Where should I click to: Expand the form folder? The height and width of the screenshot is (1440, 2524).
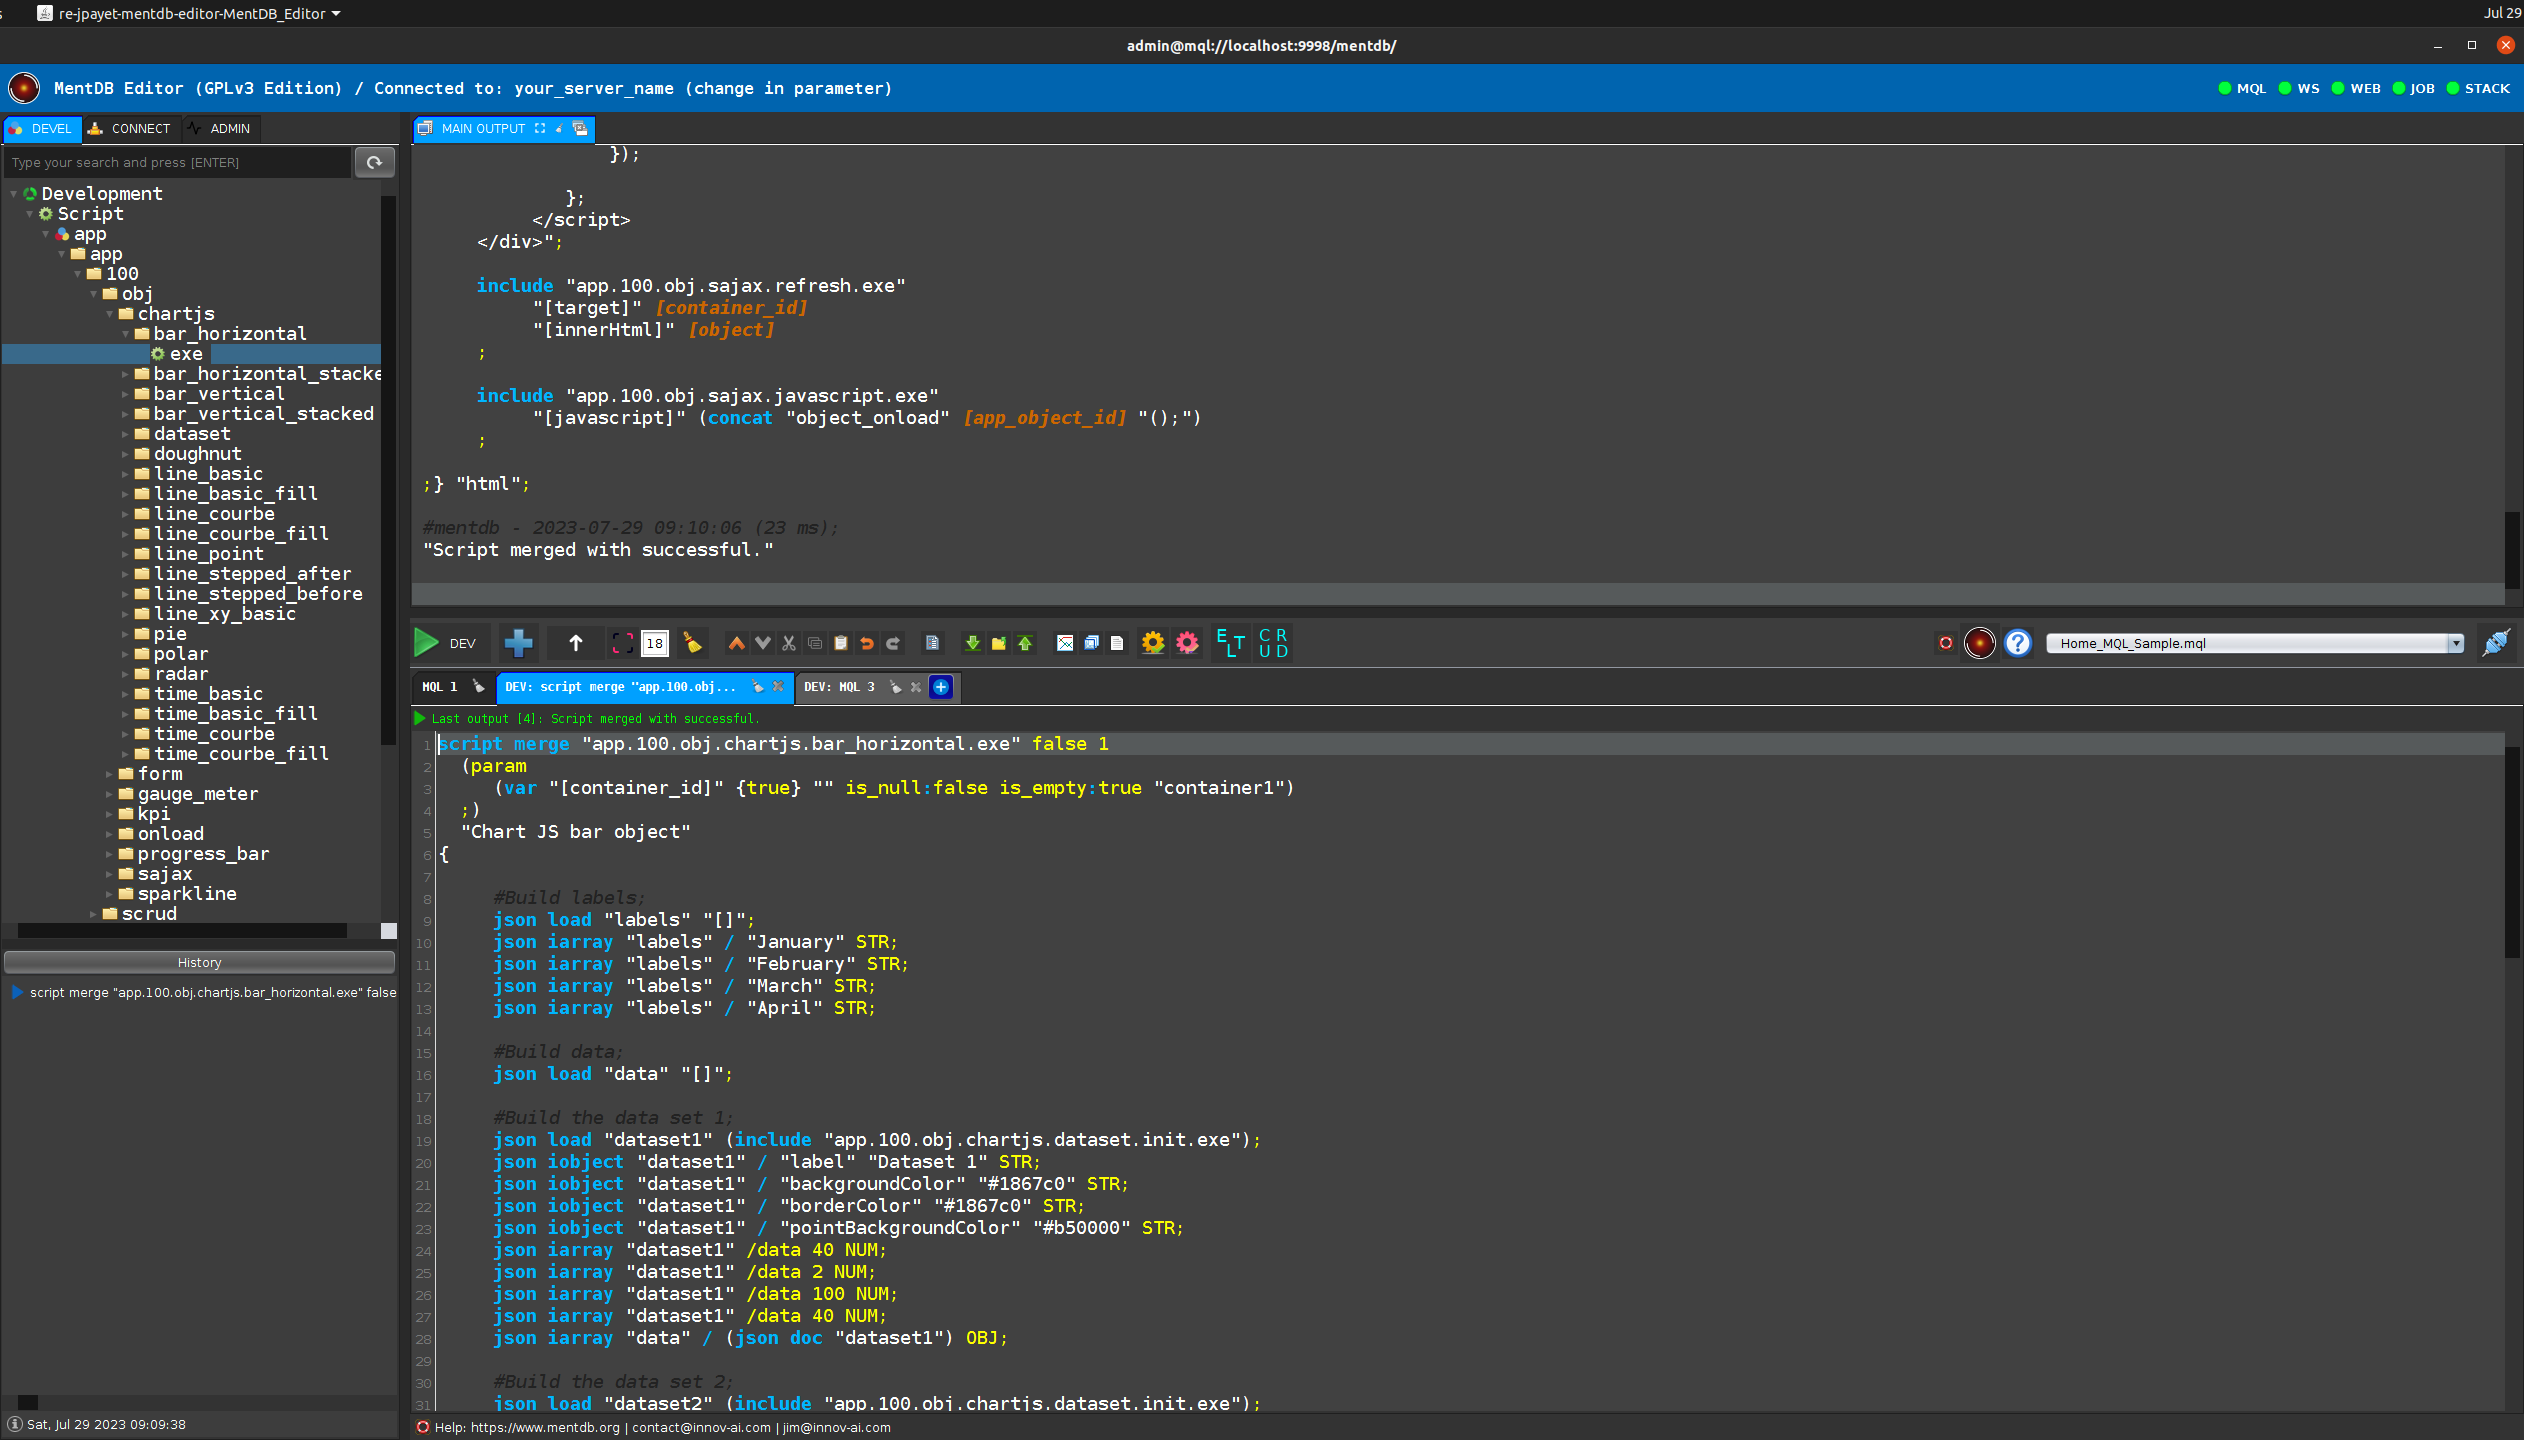(x=109, y=774)
